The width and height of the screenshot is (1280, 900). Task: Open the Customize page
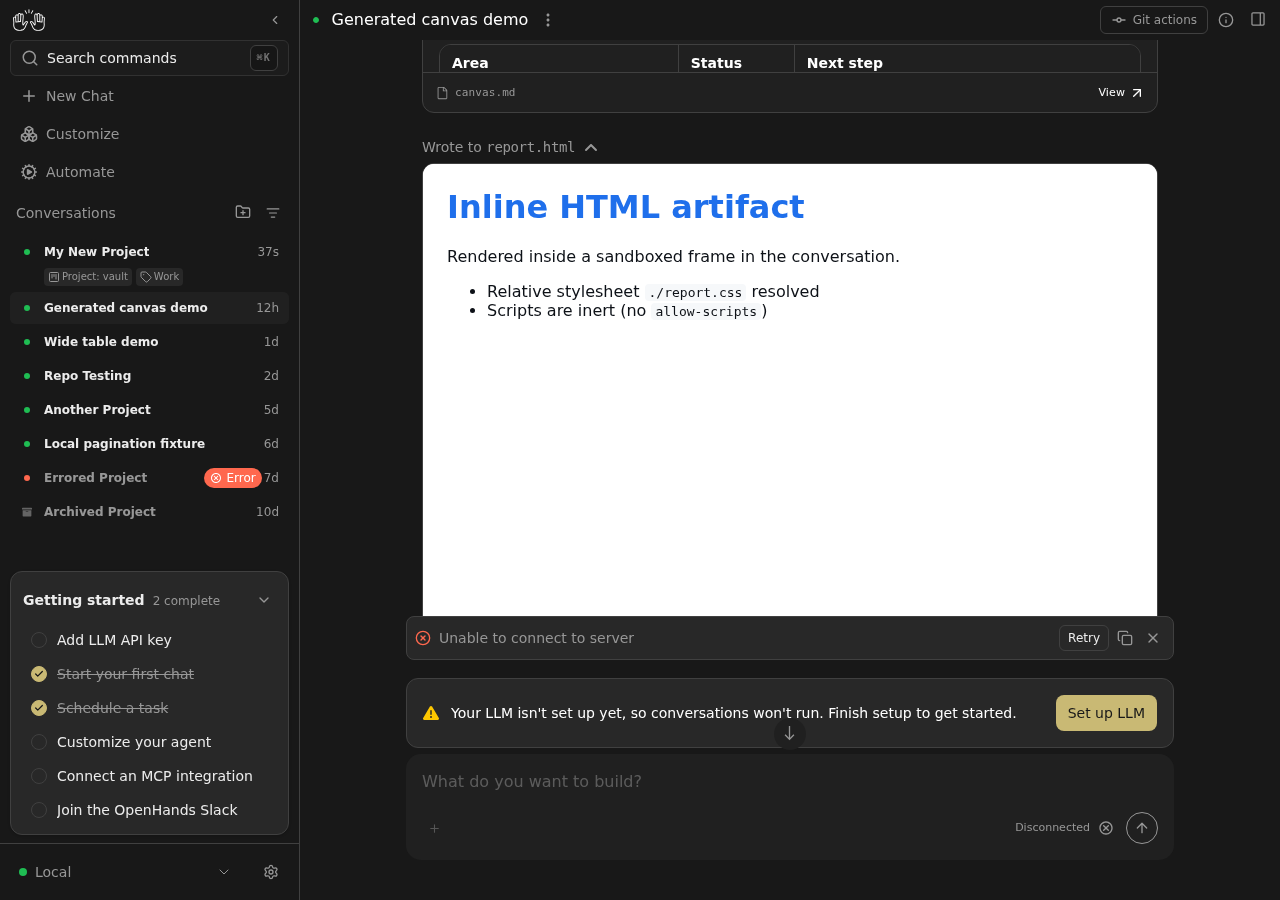(149, 134)
